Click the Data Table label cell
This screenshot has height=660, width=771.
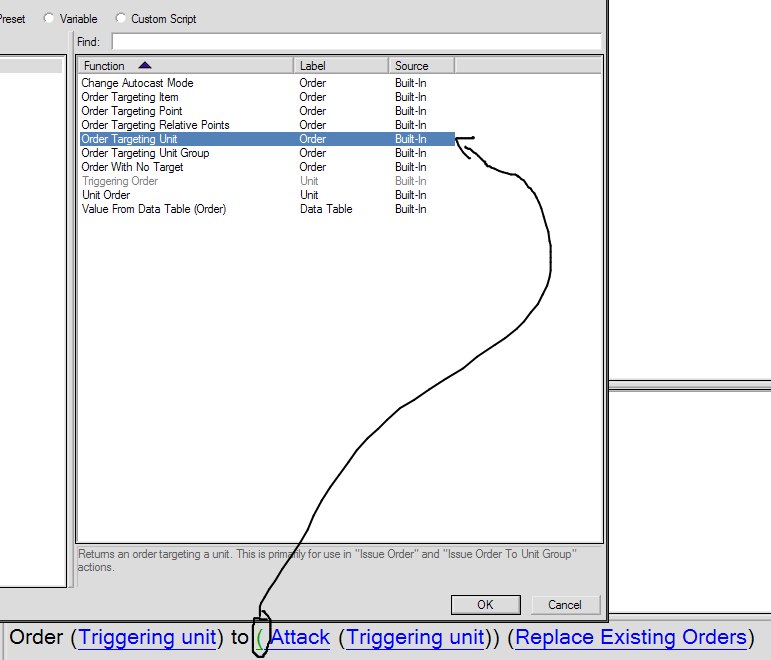[326, 209]
